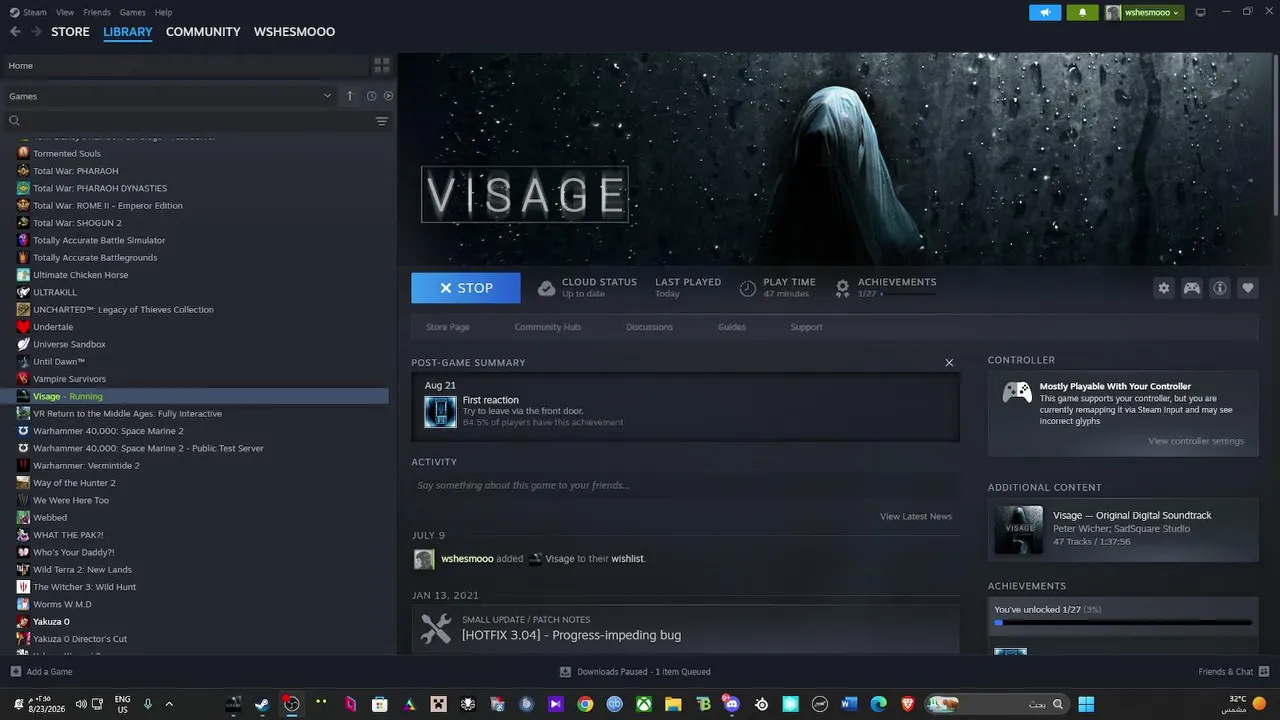The width and height of the screenshot is (1280, 720).
Task: Open Visage game settings gear
Action: click(x=1164, y=288)
